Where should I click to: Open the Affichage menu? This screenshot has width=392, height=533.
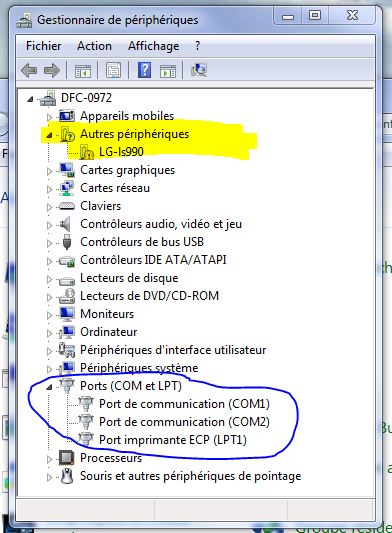154,46
